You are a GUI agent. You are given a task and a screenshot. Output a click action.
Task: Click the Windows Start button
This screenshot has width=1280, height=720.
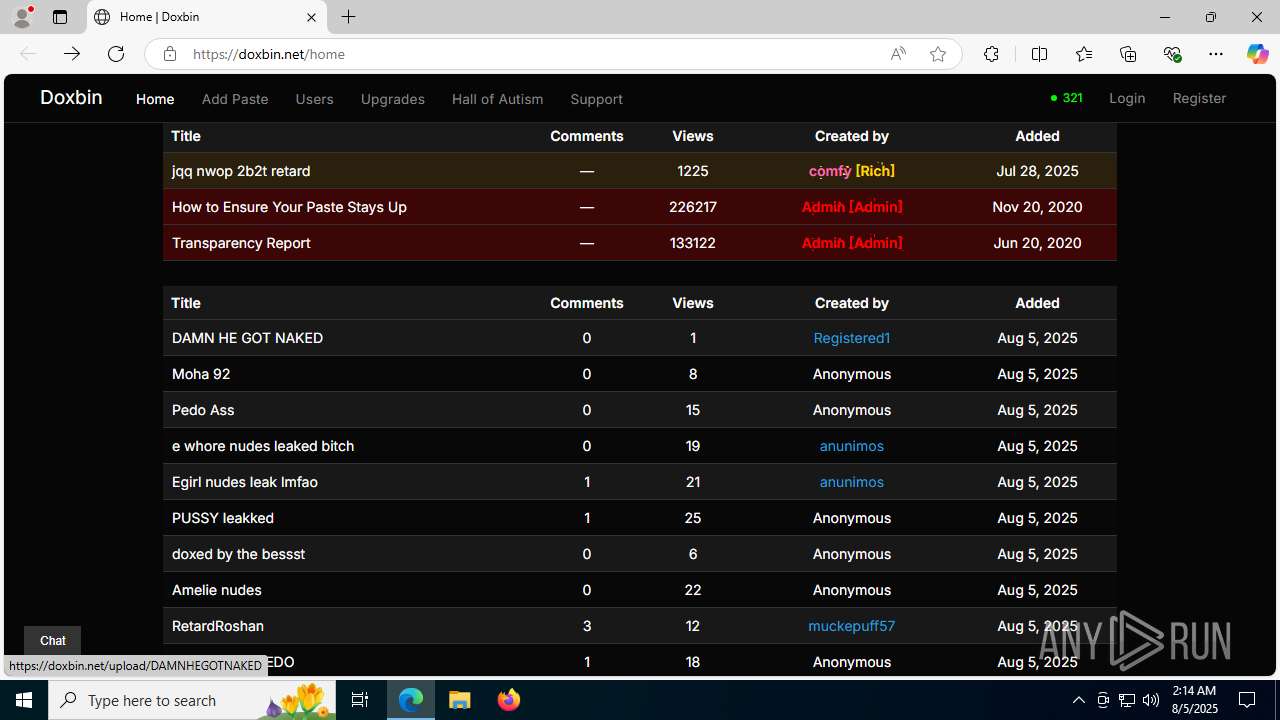pos(24,700)
